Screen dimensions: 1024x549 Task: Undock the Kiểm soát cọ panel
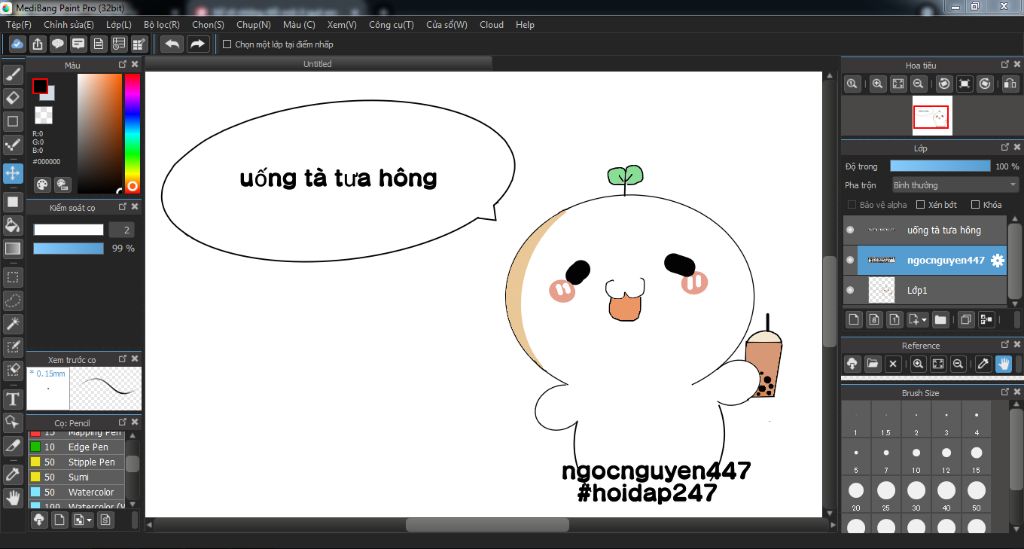(122, 207)
